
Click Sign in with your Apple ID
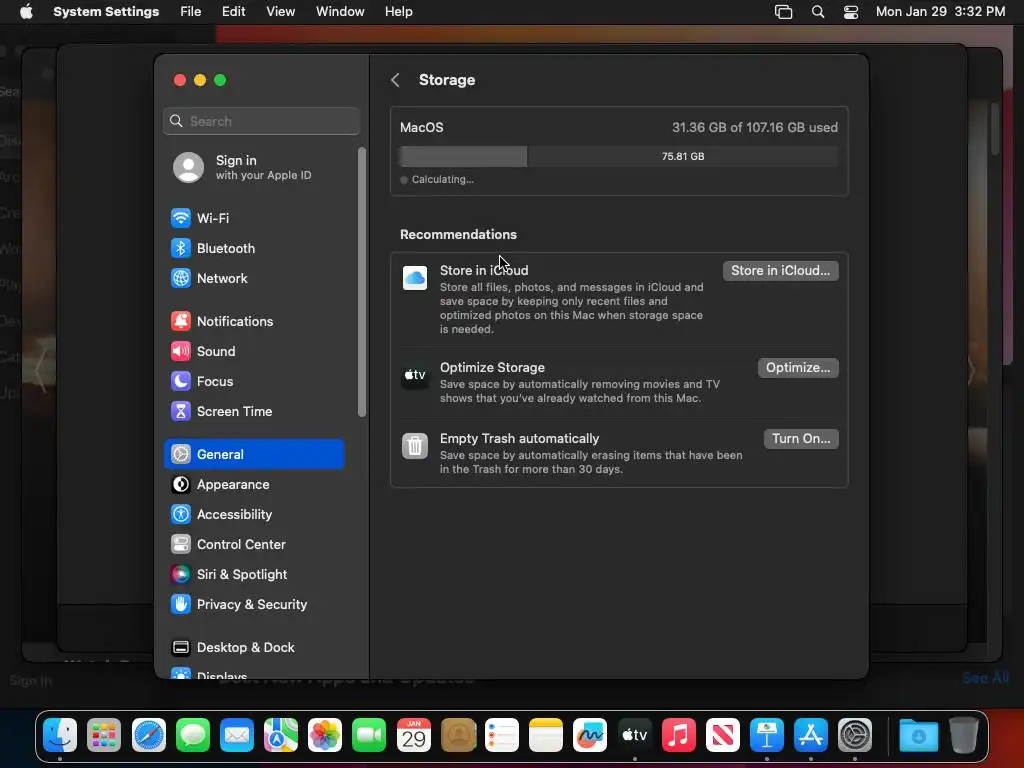pyautogui.click(x=253, y=168)
